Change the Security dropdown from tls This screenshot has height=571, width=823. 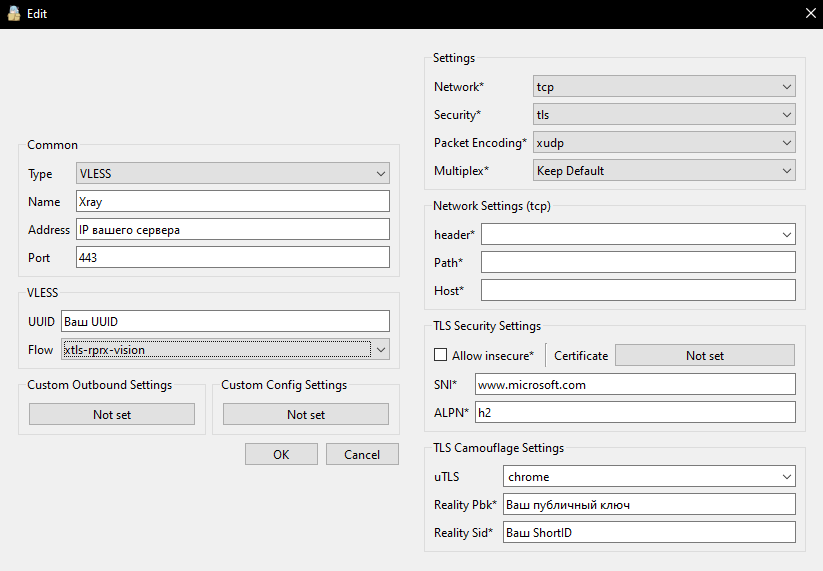[x=664, y=115]
